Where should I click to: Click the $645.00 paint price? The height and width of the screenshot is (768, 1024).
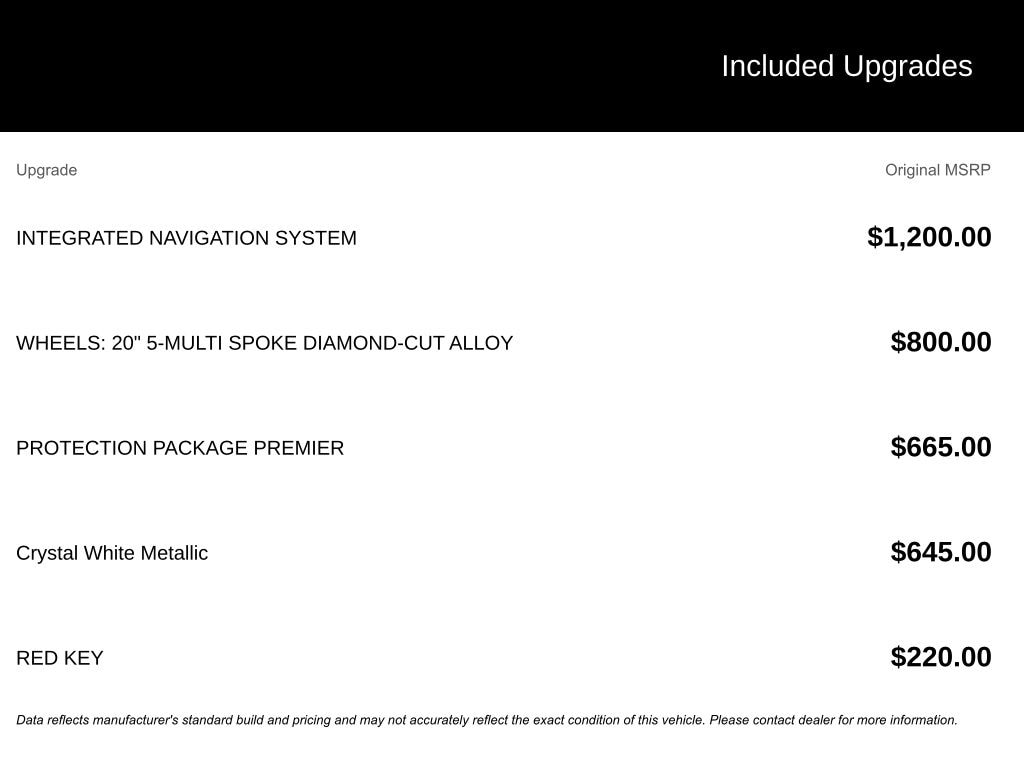tap(940, 552)
